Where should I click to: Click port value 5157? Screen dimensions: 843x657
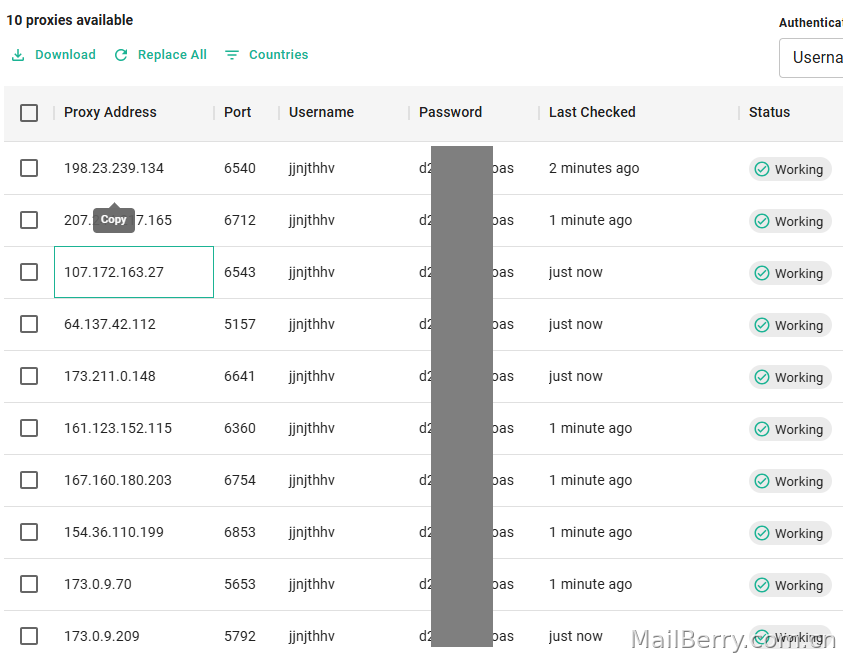240,324
